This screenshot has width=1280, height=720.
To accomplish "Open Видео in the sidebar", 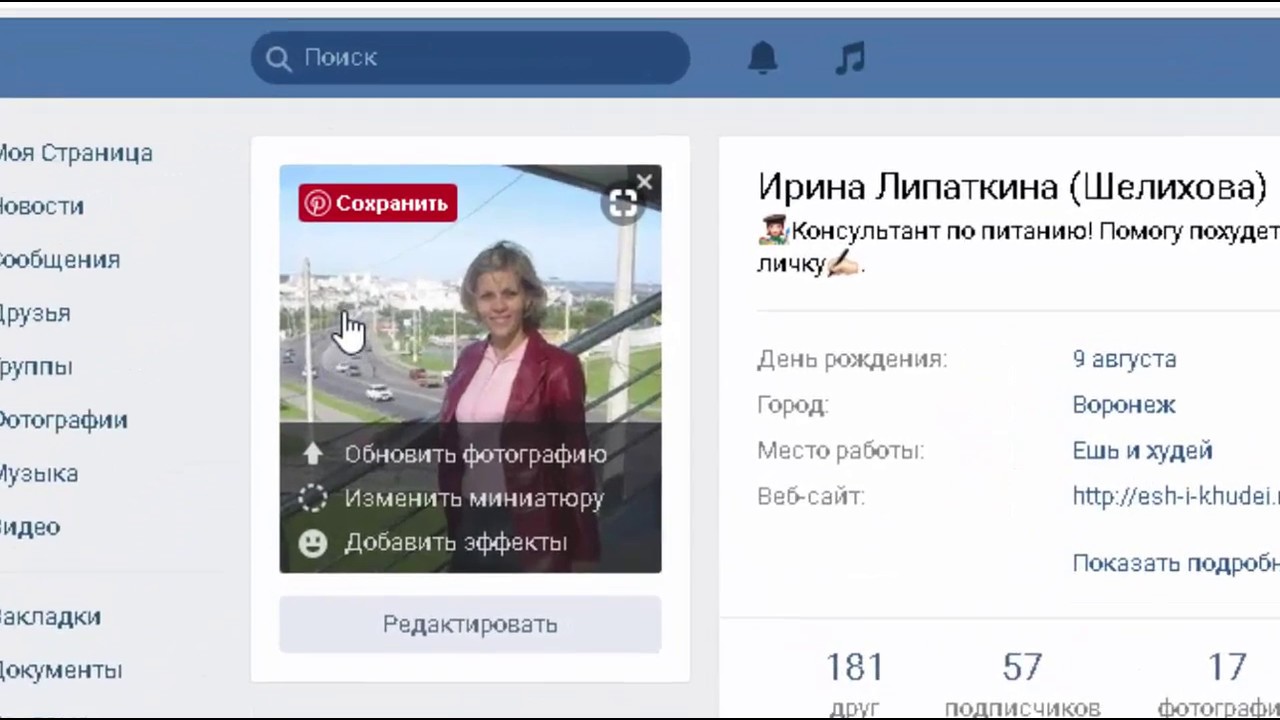I will tap(30, 527).
